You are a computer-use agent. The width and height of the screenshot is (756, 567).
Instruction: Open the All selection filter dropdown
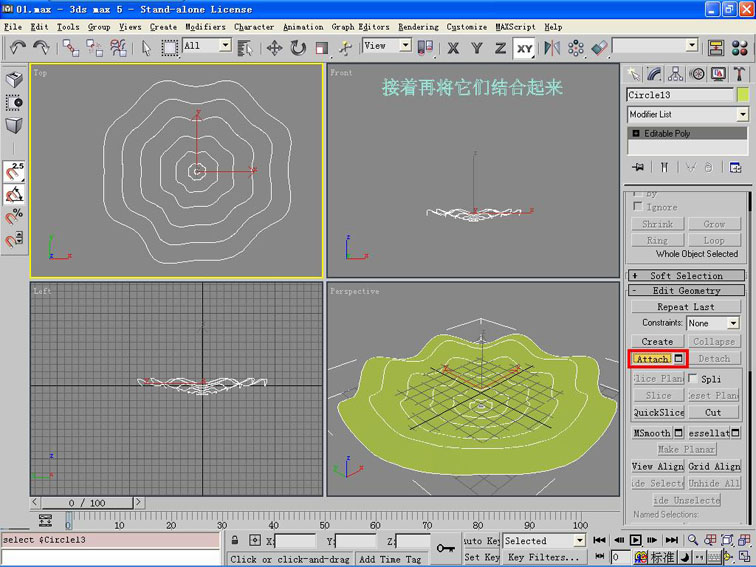click(x=226, y=46)
